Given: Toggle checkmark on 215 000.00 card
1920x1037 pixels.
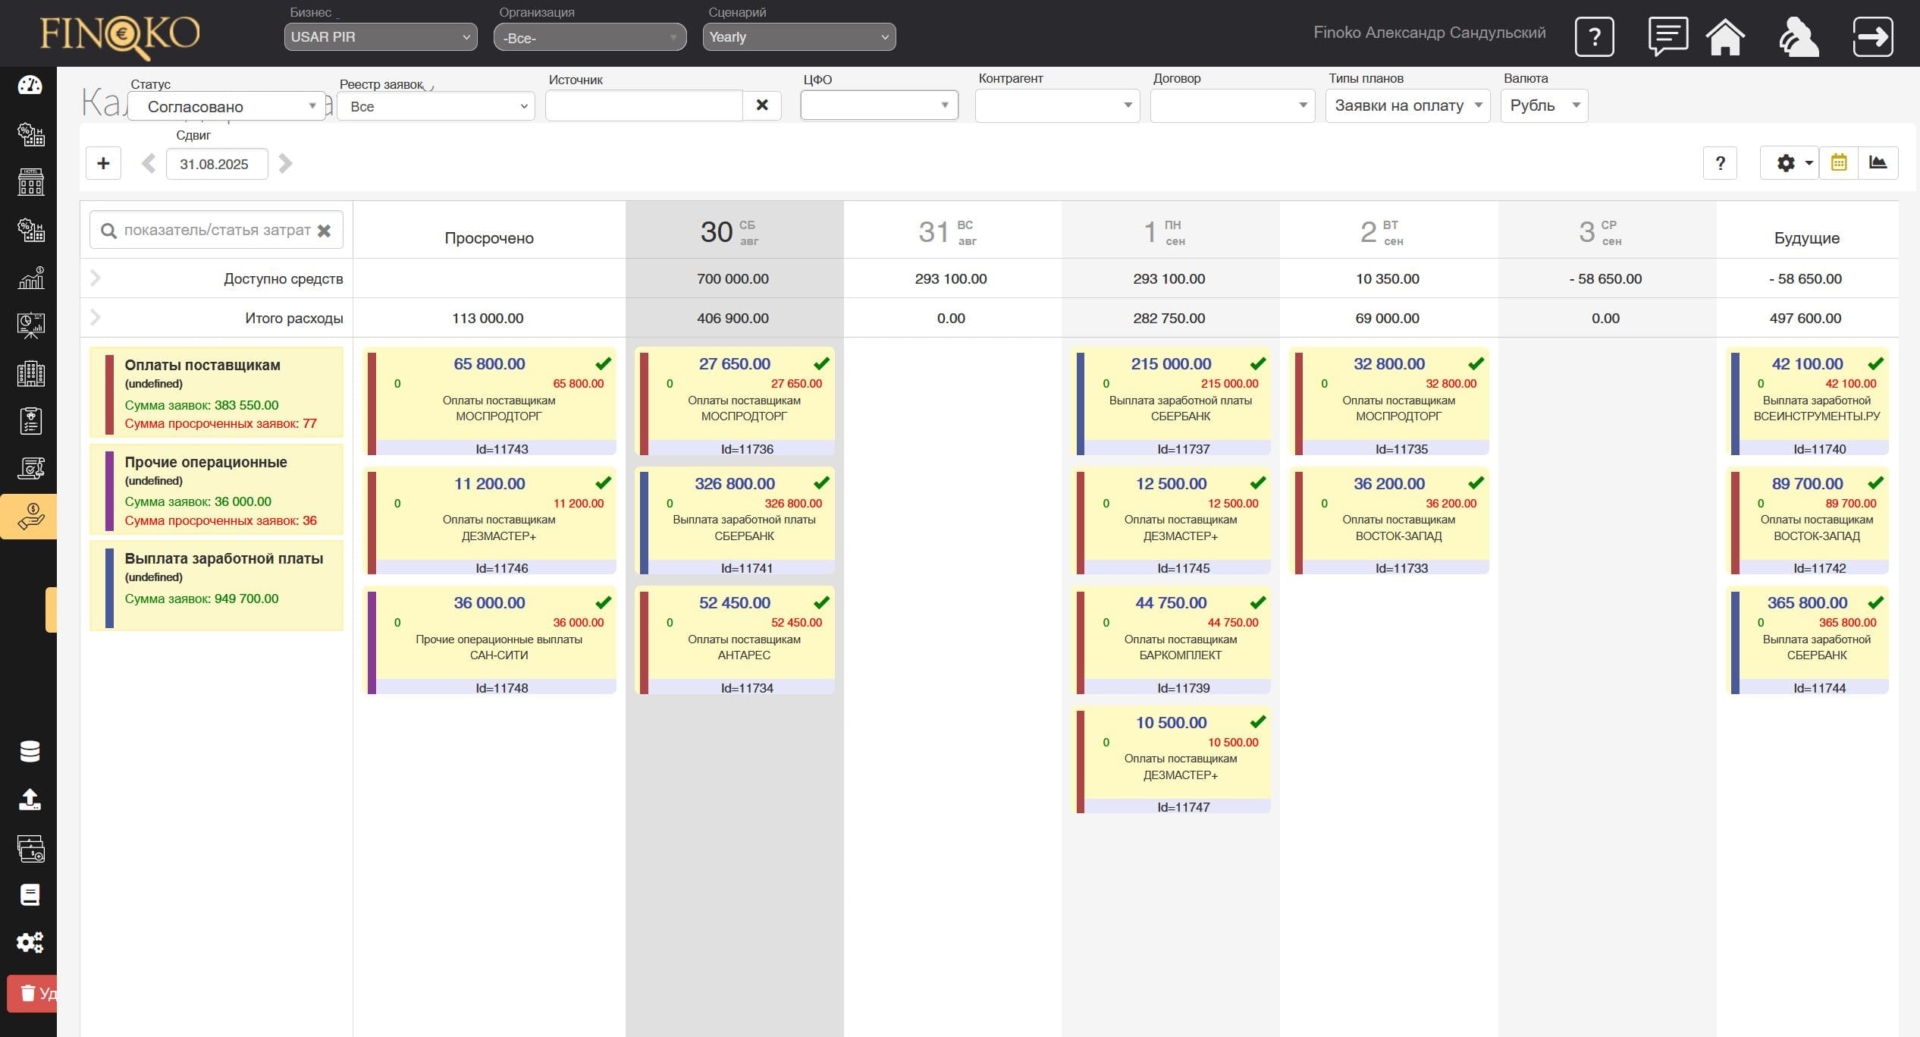Looking at the screenshot, I should point(1257,364).
